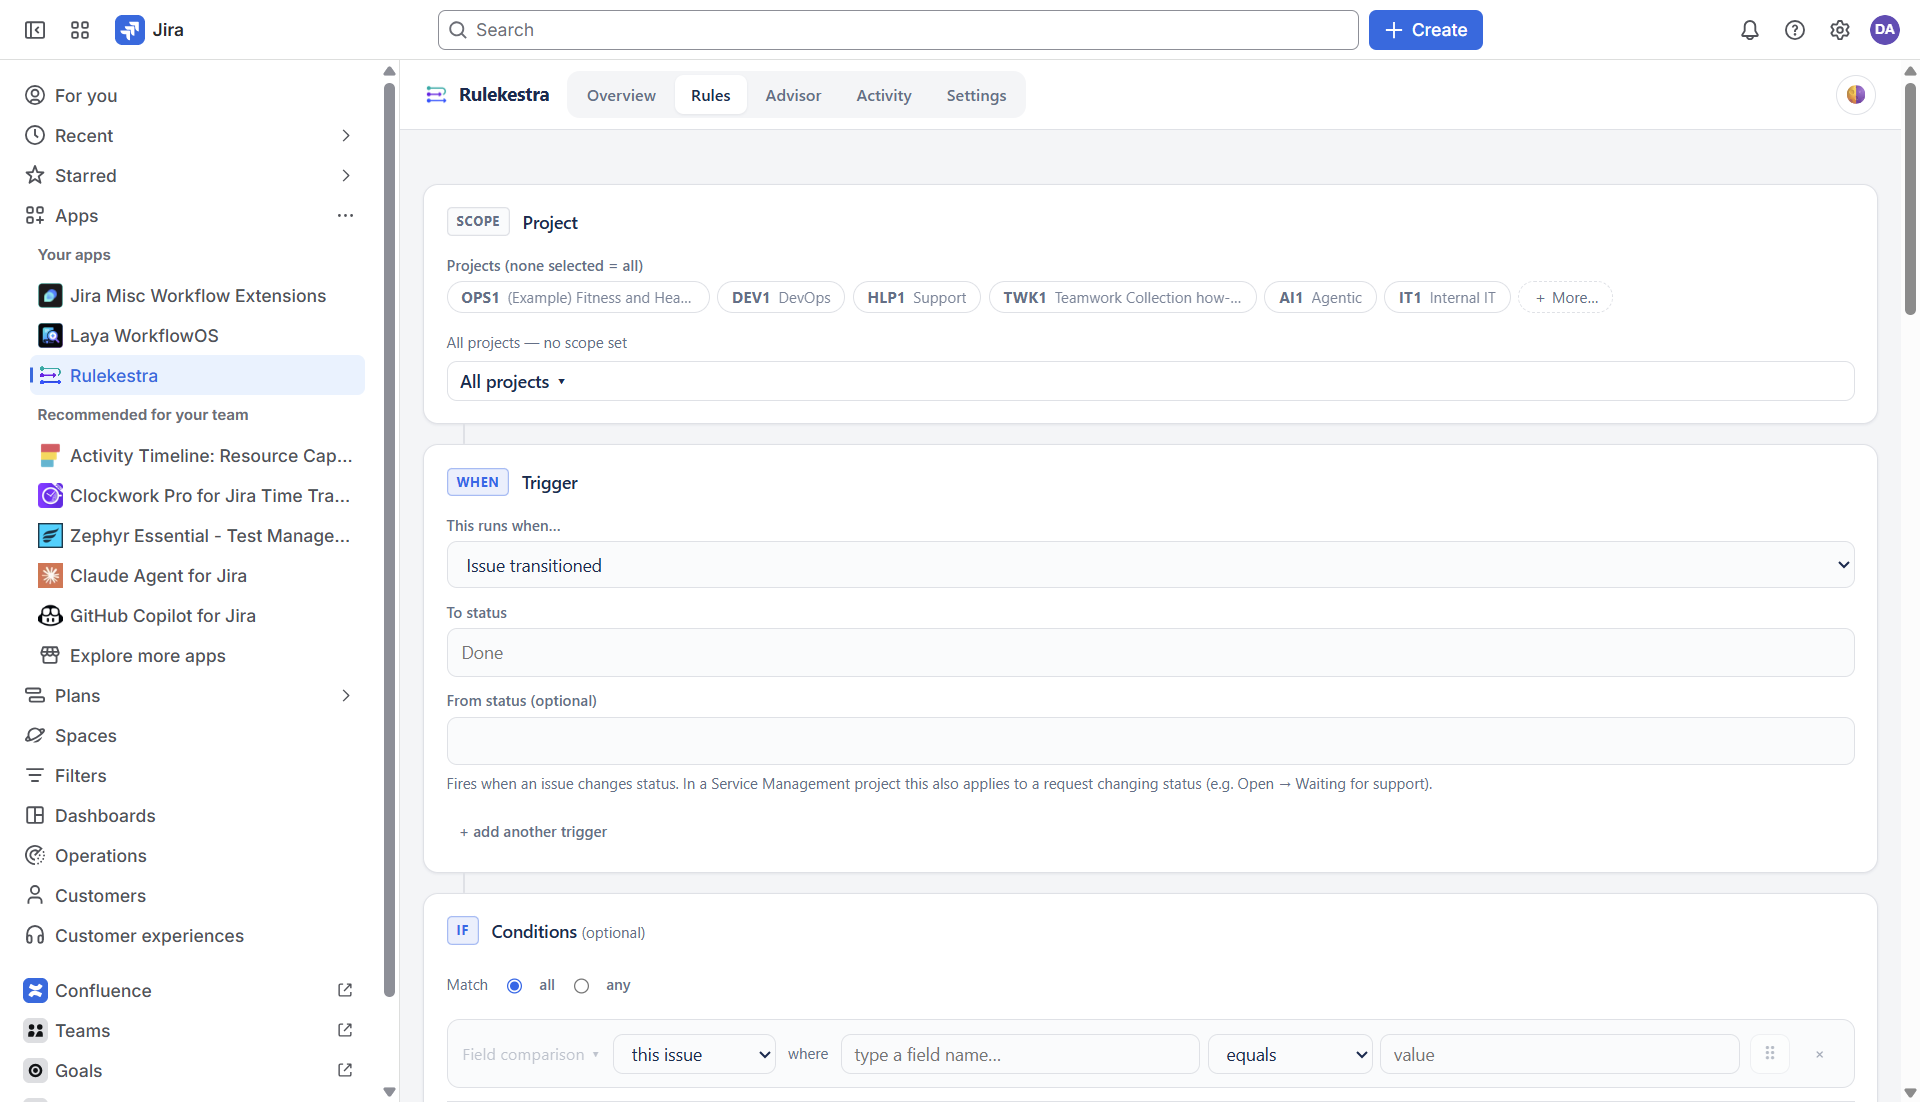Open Activity Timeline Resource app

[x=197, y=456]
